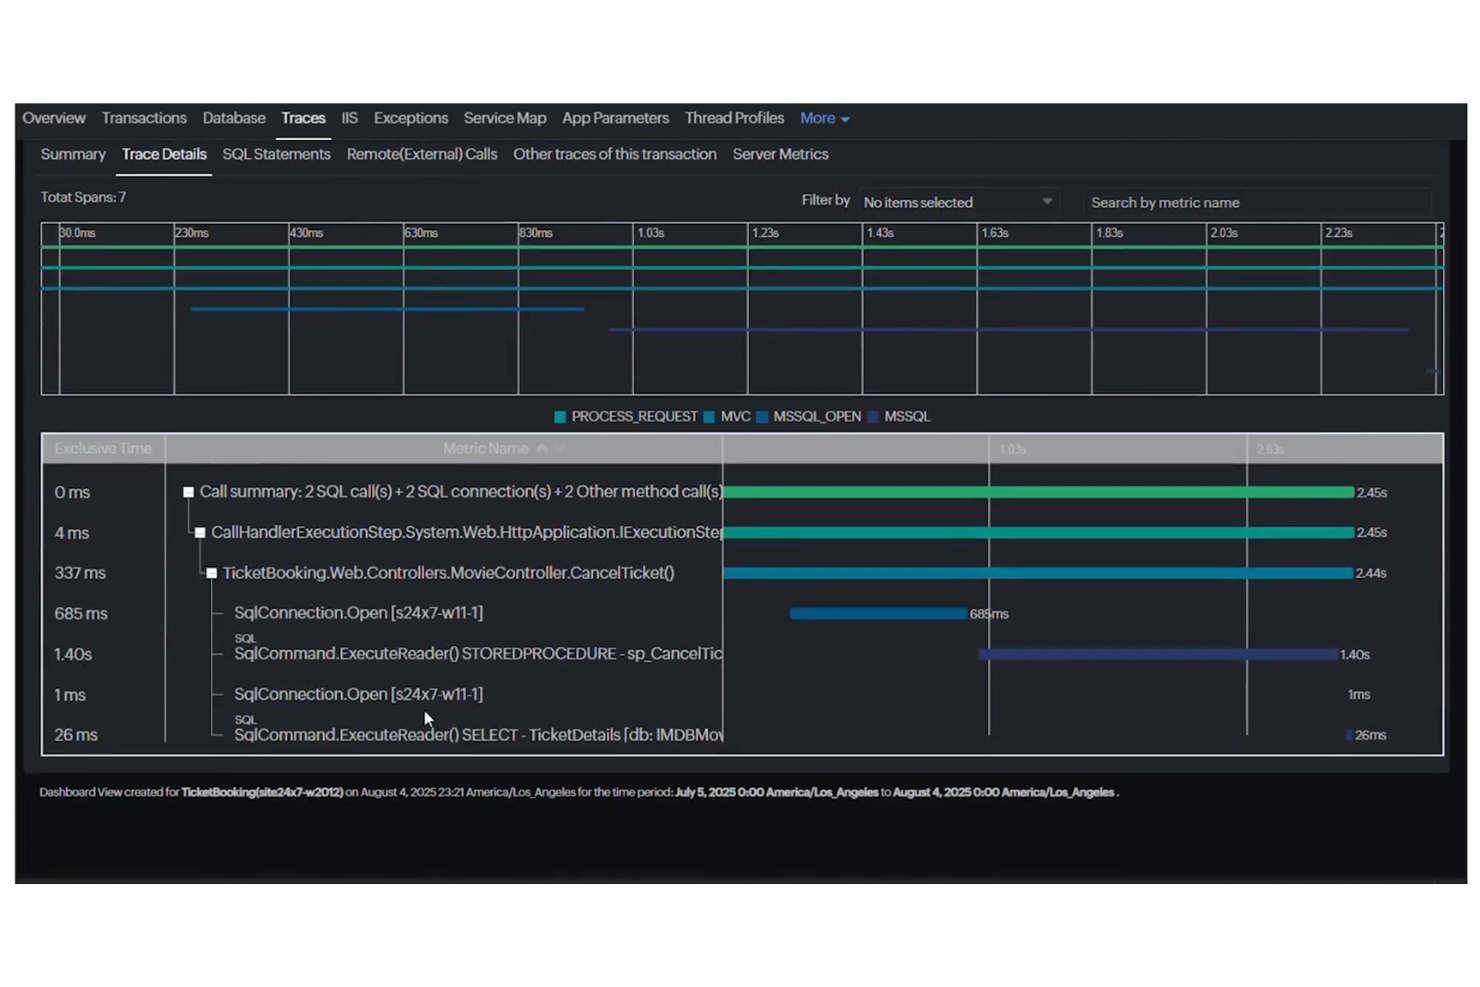View Other traces of this transaction
This screenshot has width=1480, height=987.
coord(615,154)
